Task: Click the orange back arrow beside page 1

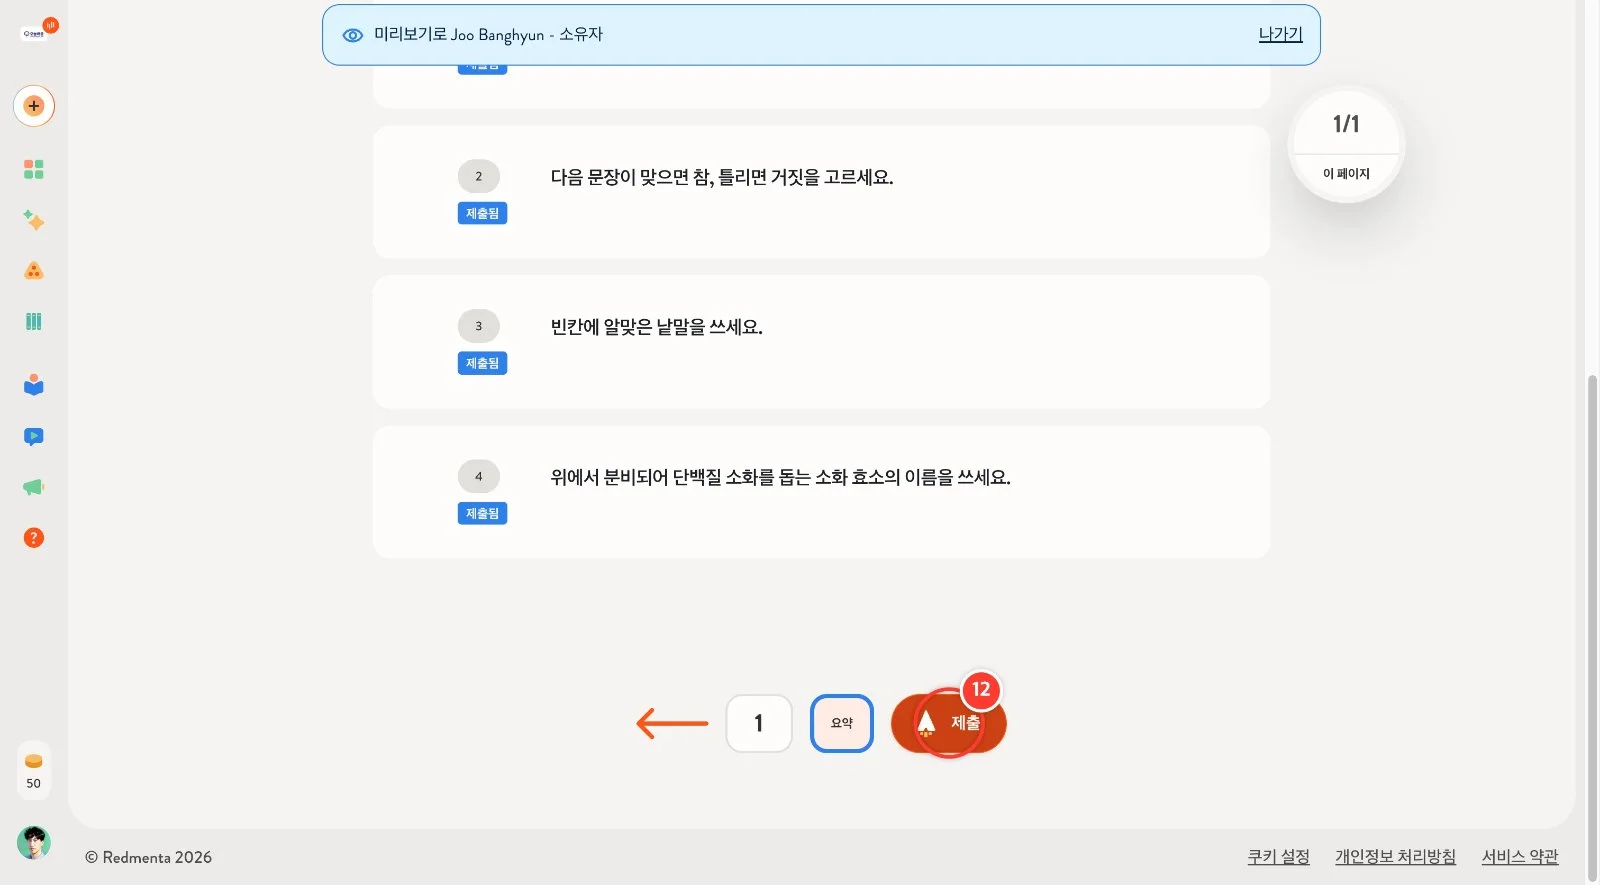Action: (x=672, y=723)
